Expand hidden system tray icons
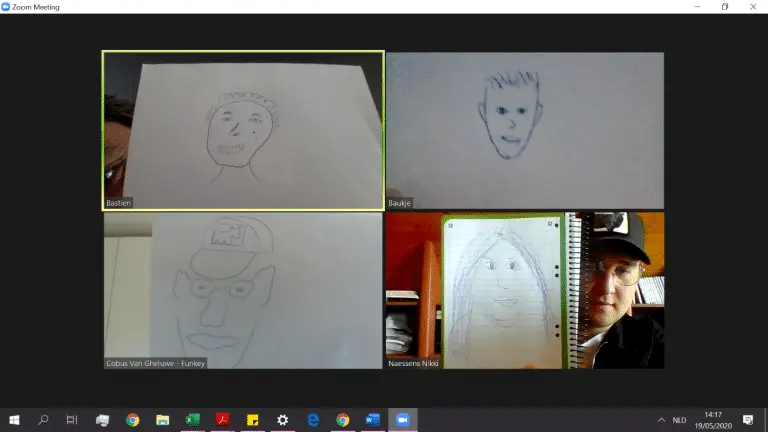Viewport: 768px width, 432px height. (661, 420)
